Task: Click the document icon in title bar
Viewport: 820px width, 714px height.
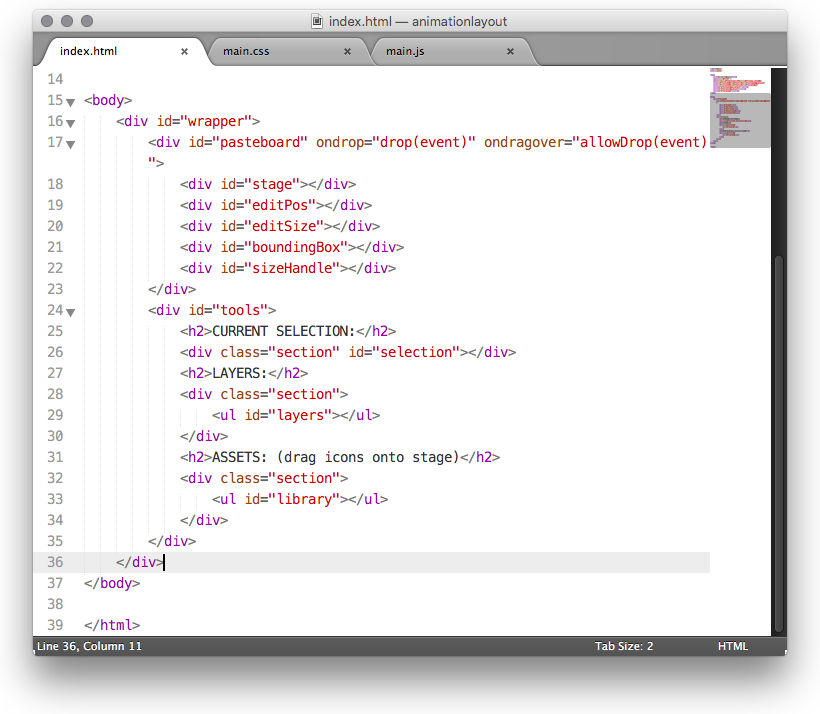Action: coord(317,21)
